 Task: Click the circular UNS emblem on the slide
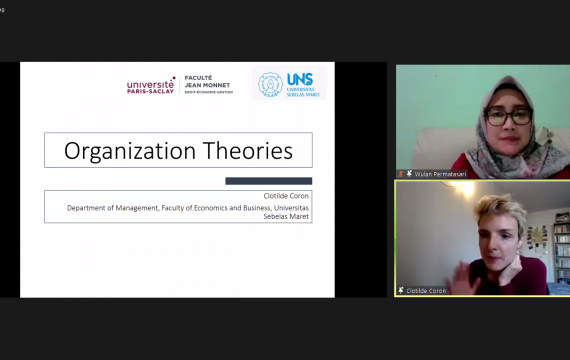[x=270, y=84]
